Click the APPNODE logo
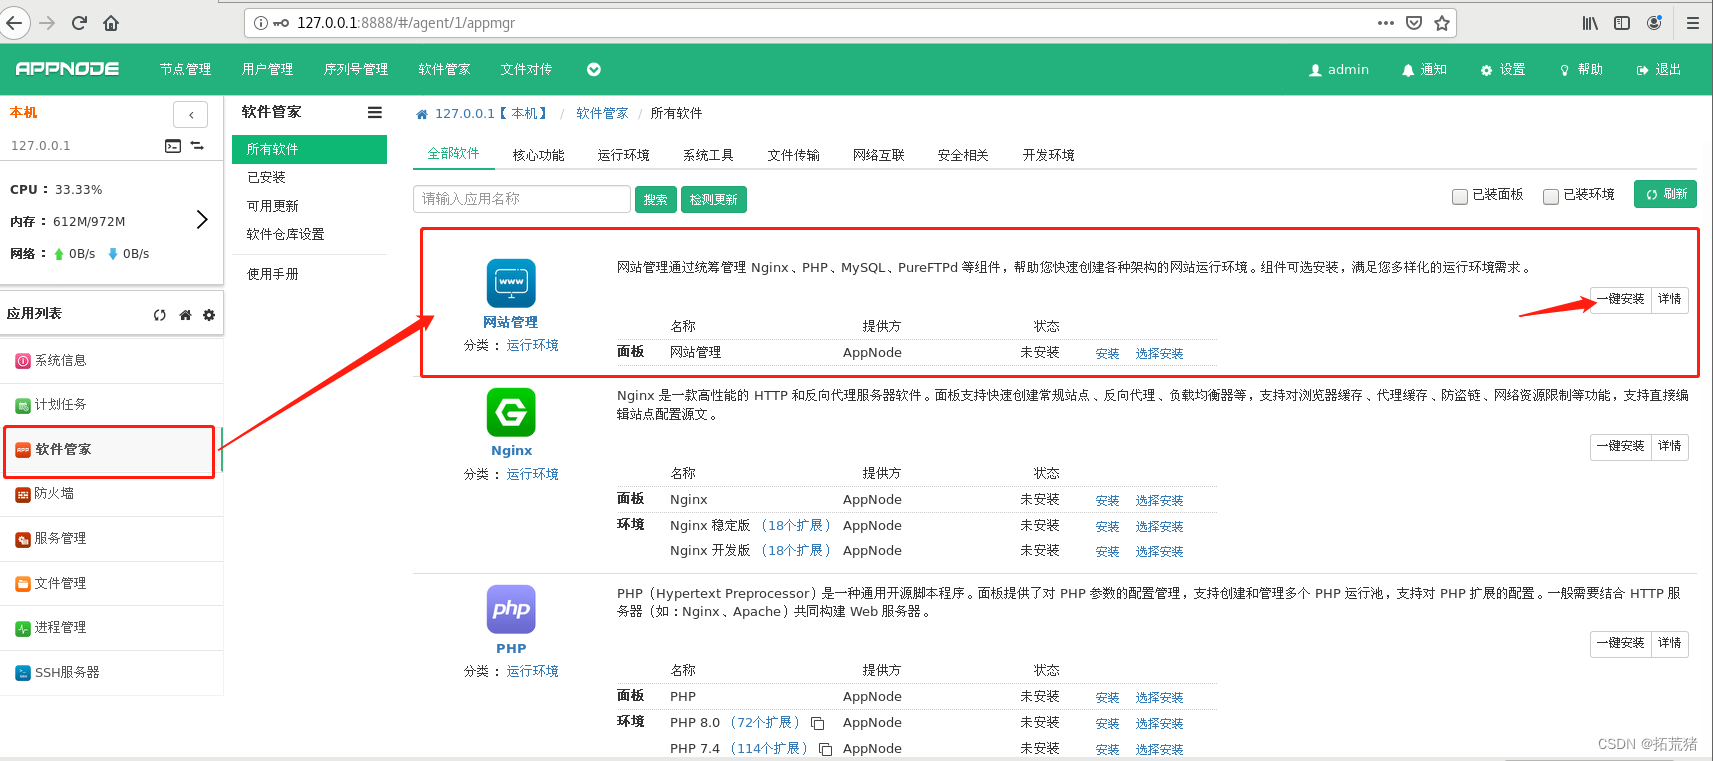The height and width of the screenshot is (761, 1713). tap(67, 69)
